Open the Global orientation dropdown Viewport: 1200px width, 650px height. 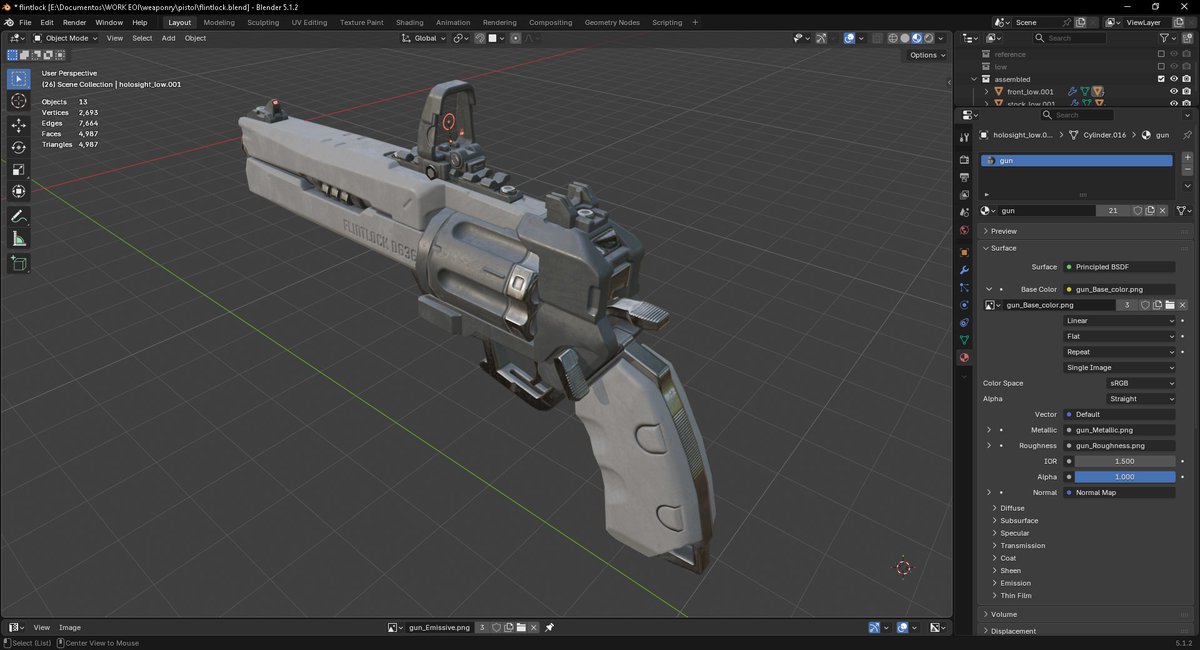(424, 38)
